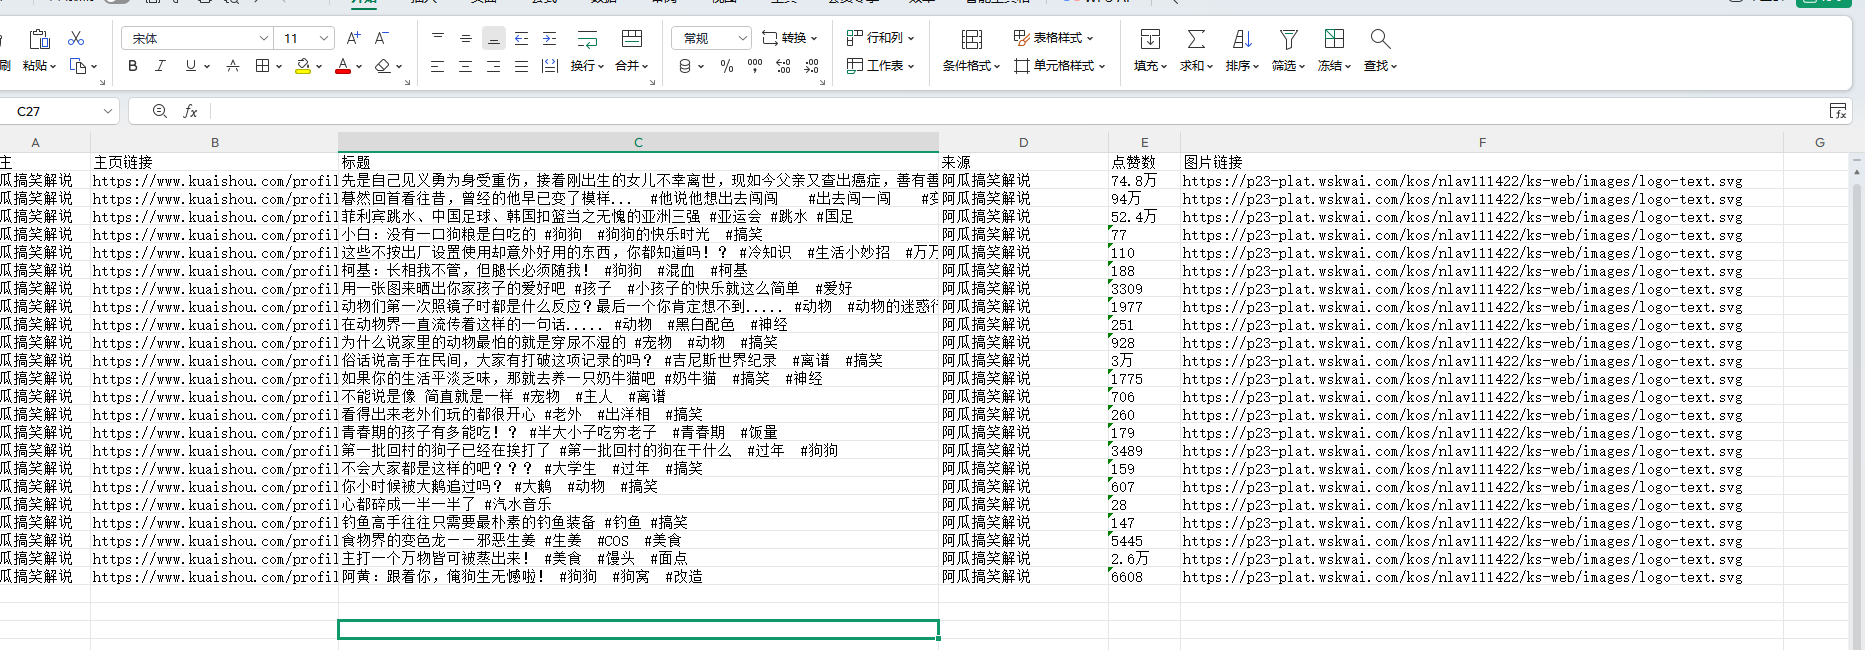The image size is (1865, 650).
Task: Click the Currency format icon
Action: [685, 66]
